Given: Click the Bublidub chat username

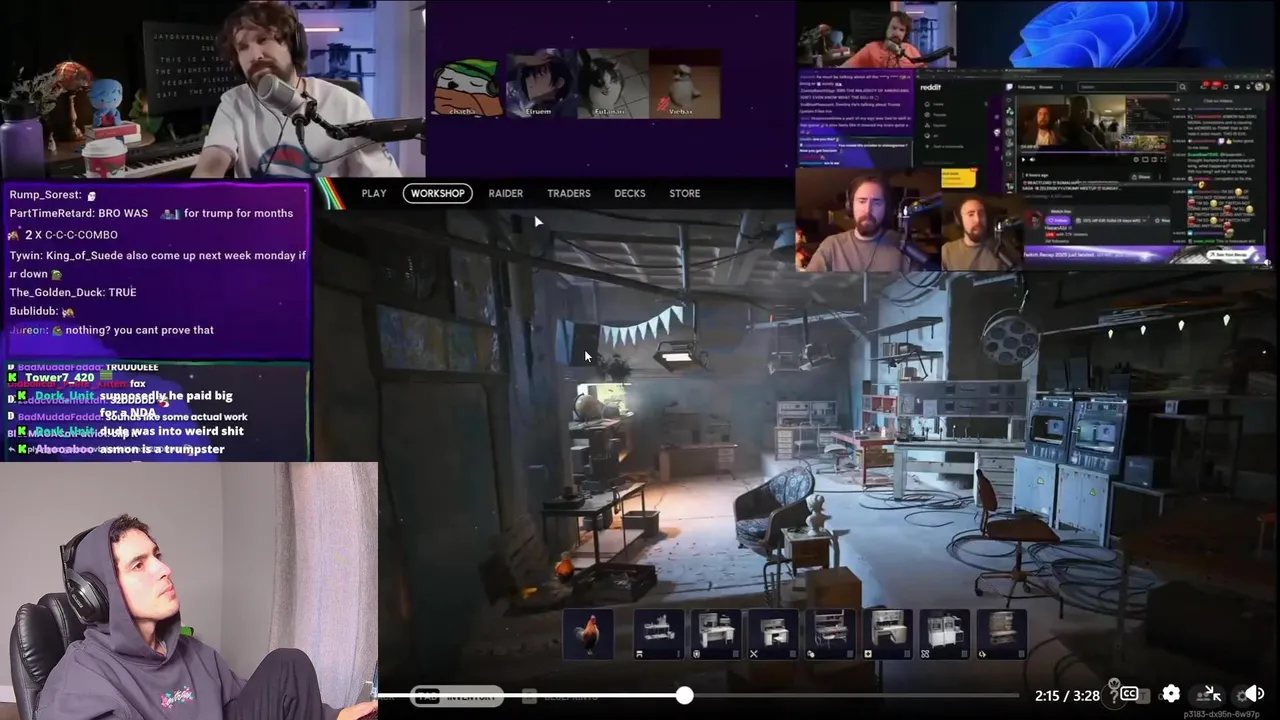Looking at the screenshot, I should 32,311.
